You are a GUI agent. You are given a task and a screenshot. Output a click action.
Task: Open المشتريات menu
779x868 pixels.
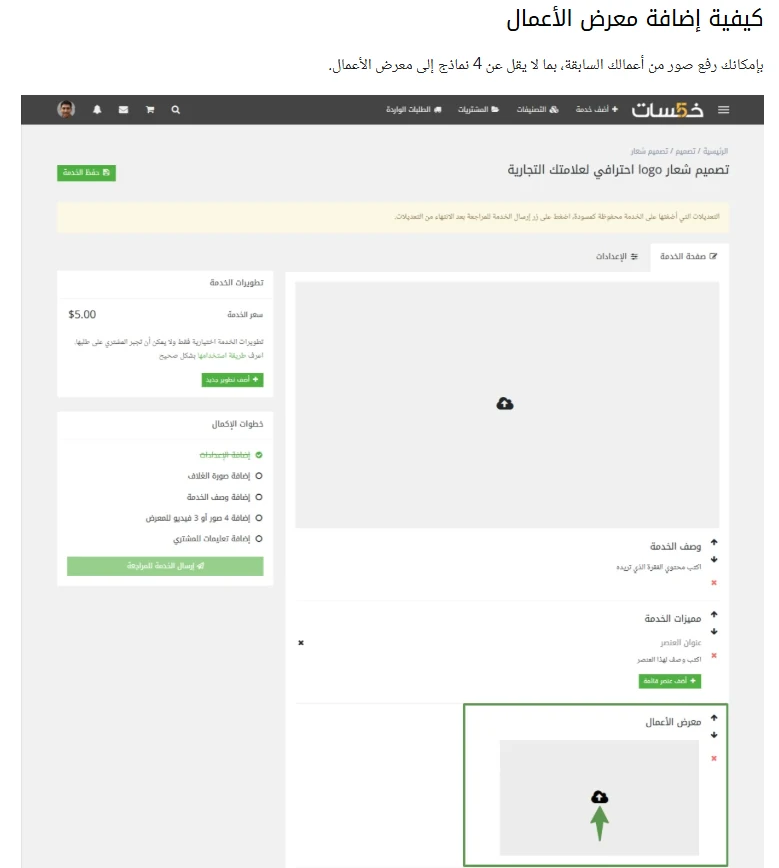click(x=478, y=110)
